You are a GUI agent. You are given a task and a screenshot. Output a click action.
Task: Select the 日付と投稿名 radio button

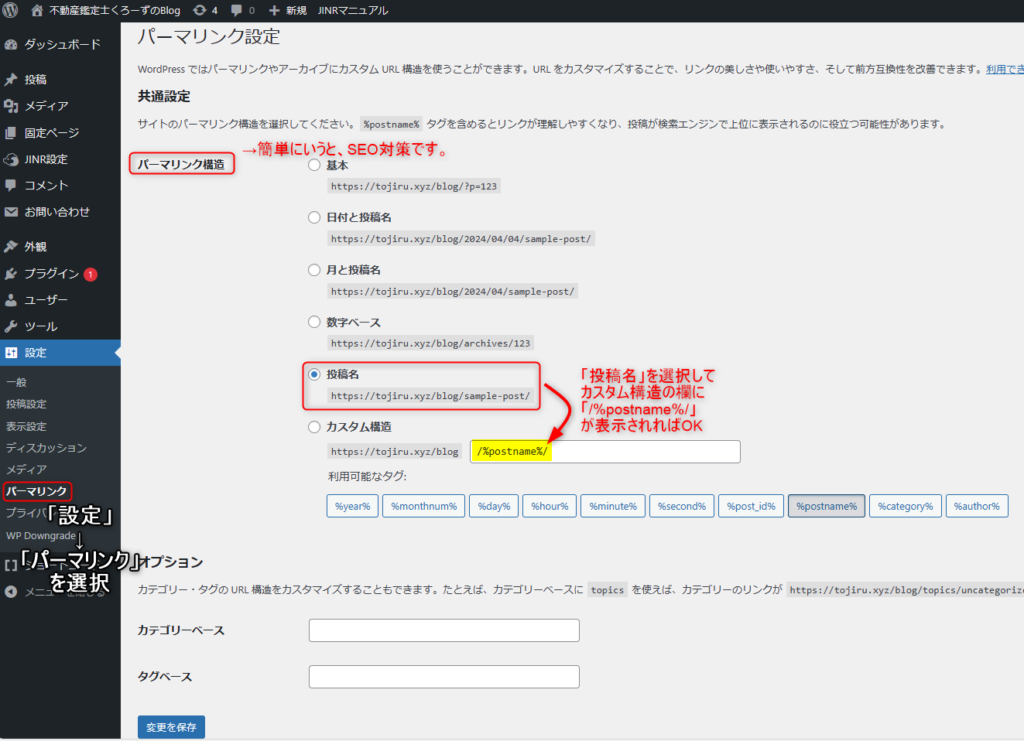314,217
